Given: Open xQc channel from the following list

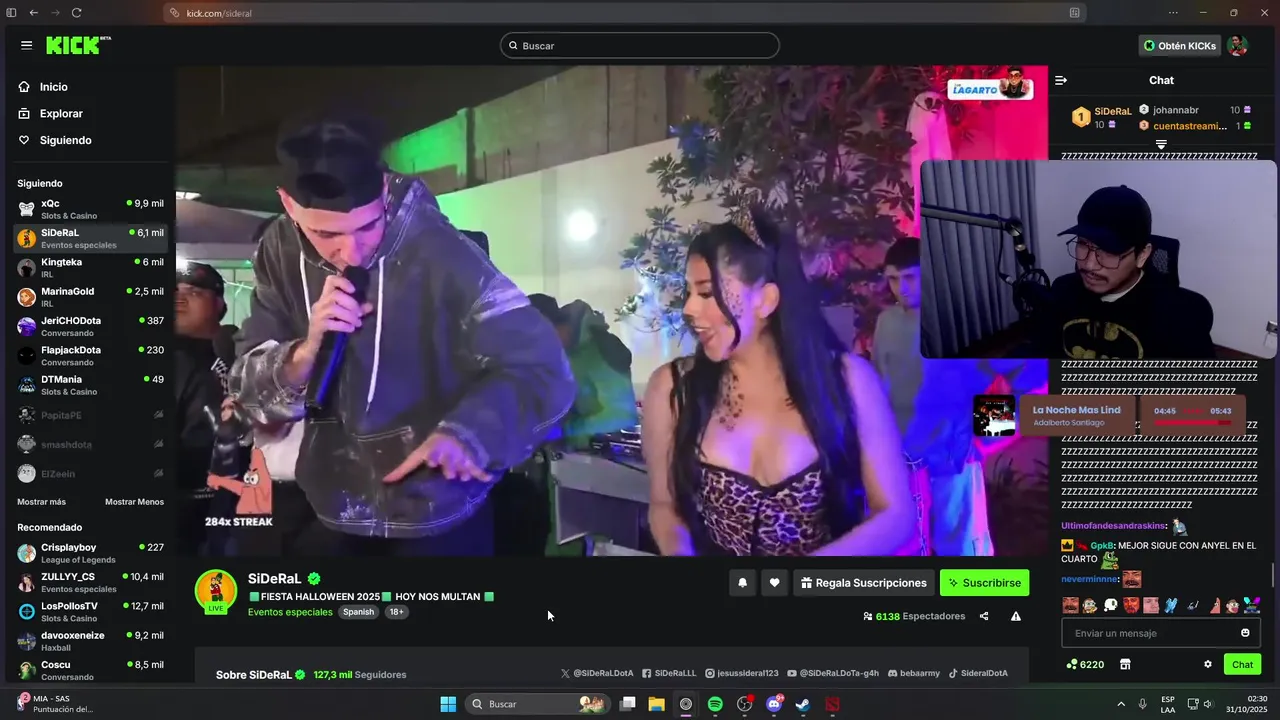Looking at the screenshot, I should click(x=90, y=209).
